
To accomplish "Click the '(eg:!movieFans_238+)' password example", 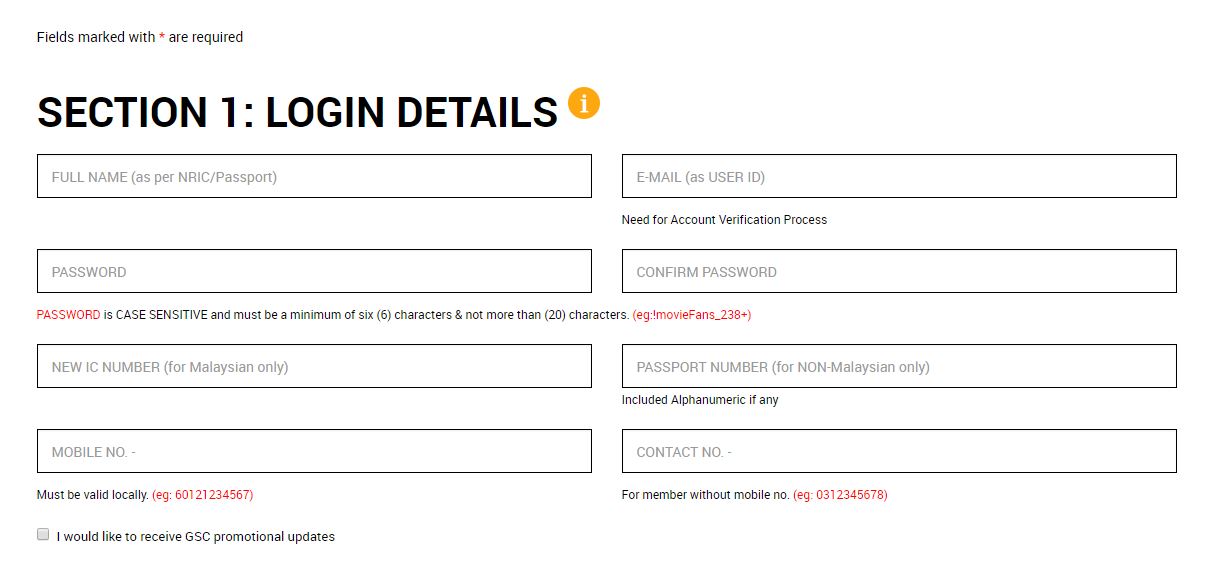I will (x=692, y=315).
